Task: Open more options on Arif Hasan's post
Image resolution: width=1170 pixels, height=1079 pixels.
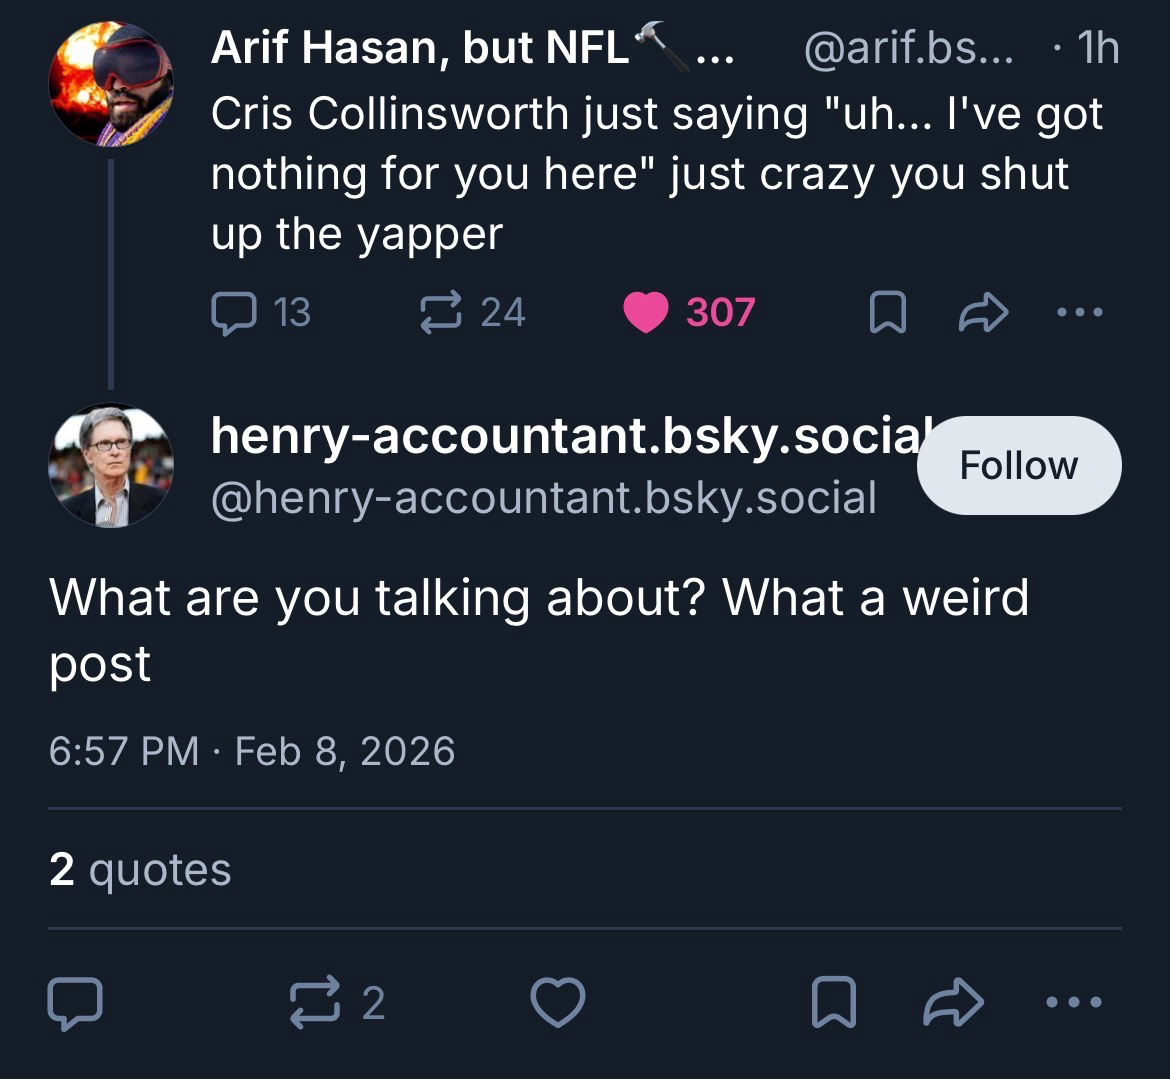Action: pos(1079,313)
